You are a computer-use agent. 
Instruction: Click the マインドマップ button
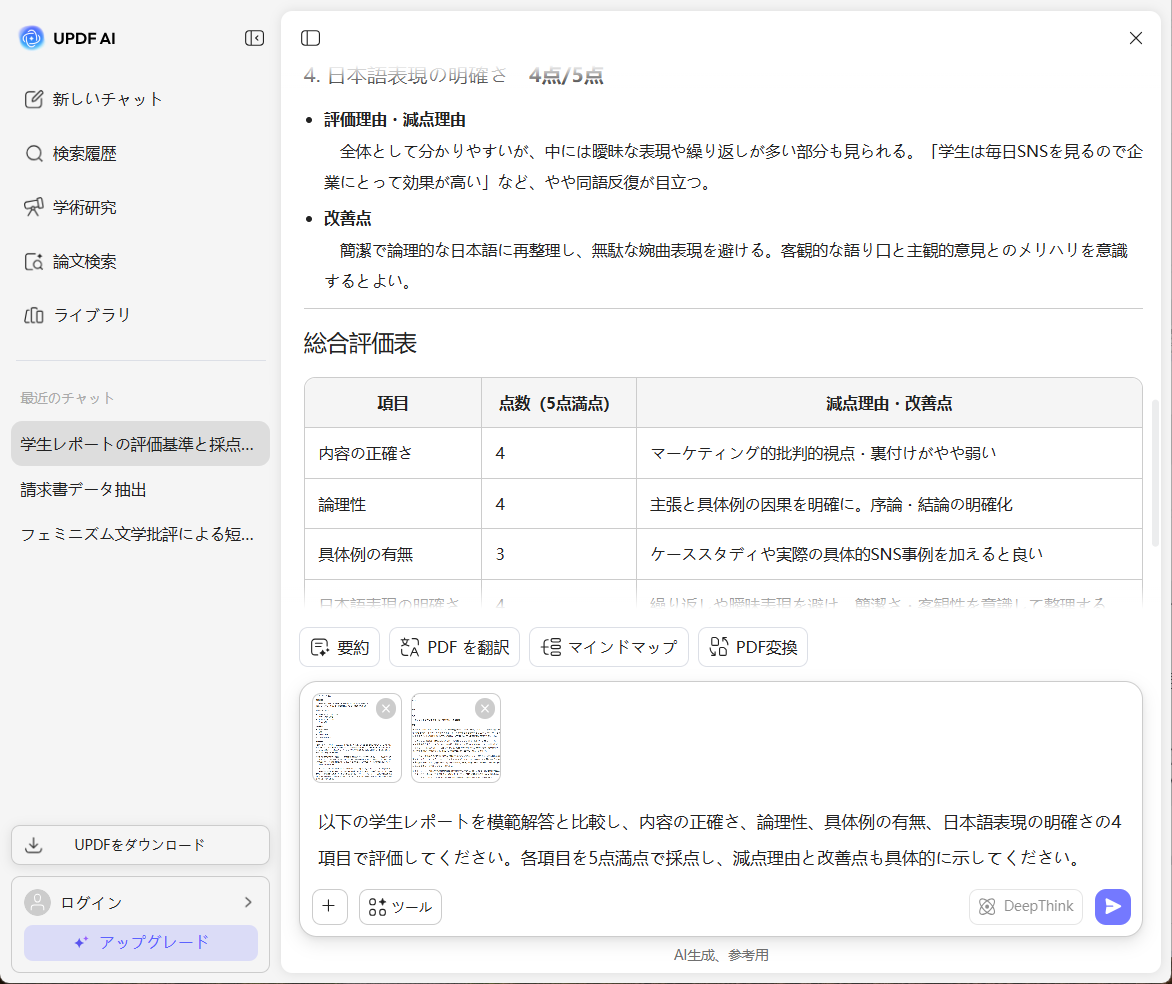pos(608,647)
